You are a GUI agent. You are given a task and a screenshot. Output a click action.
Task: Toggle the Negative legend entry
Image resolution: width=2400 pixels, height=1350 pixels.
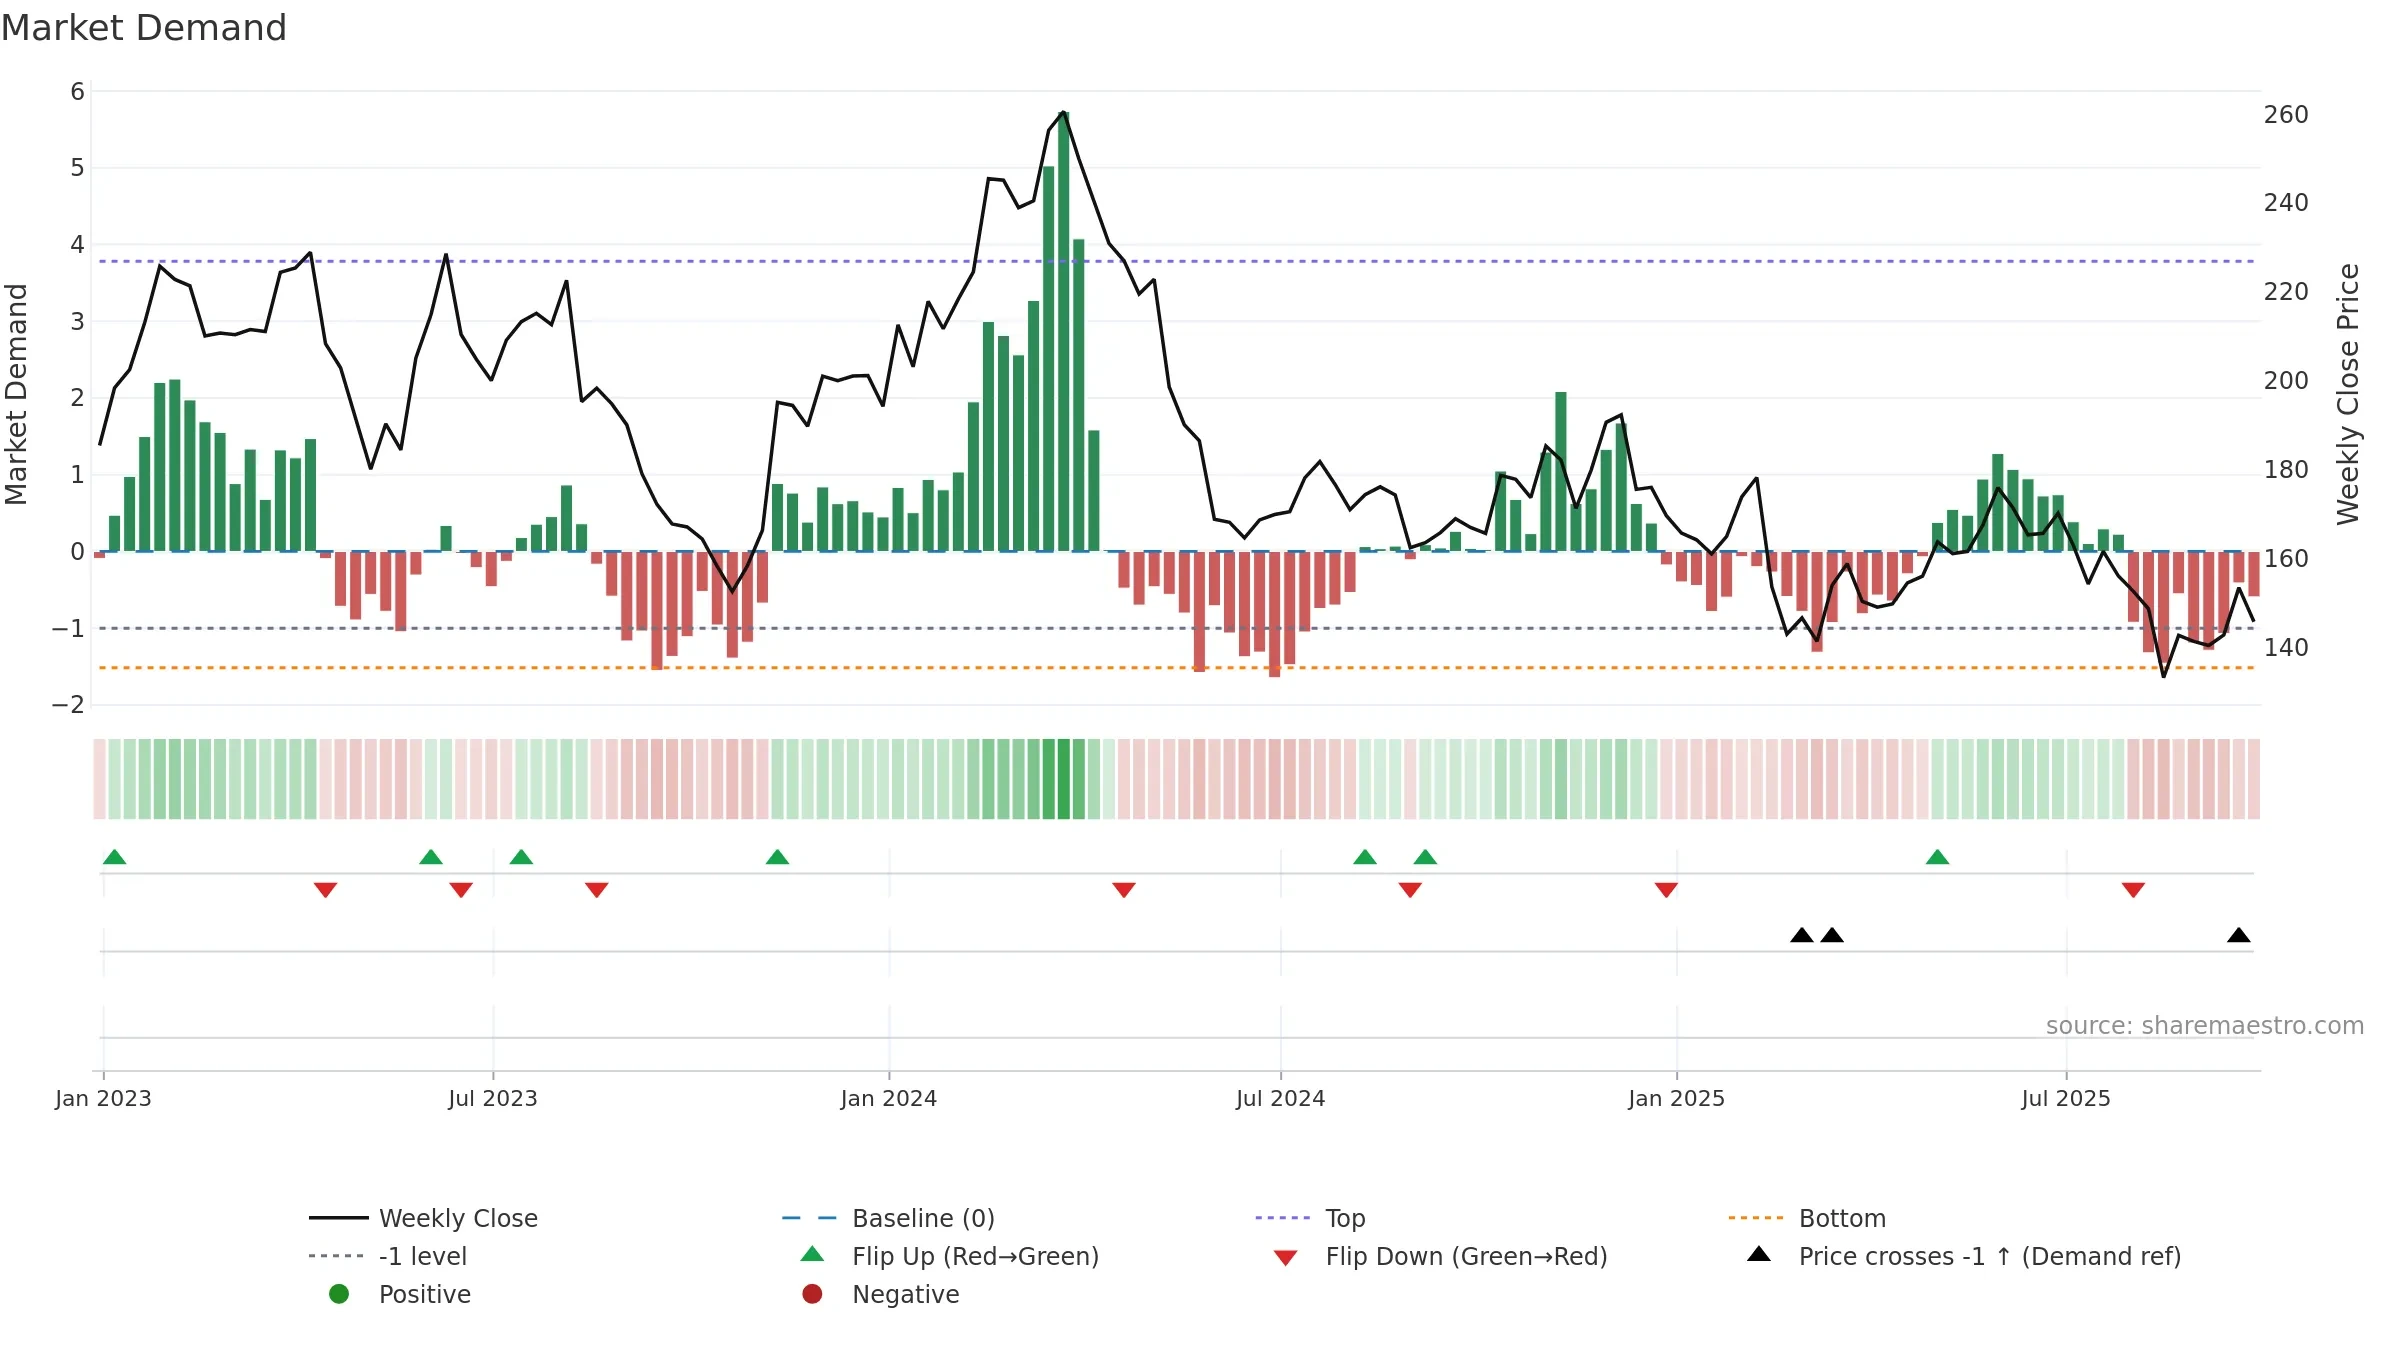coord(880,1294)
